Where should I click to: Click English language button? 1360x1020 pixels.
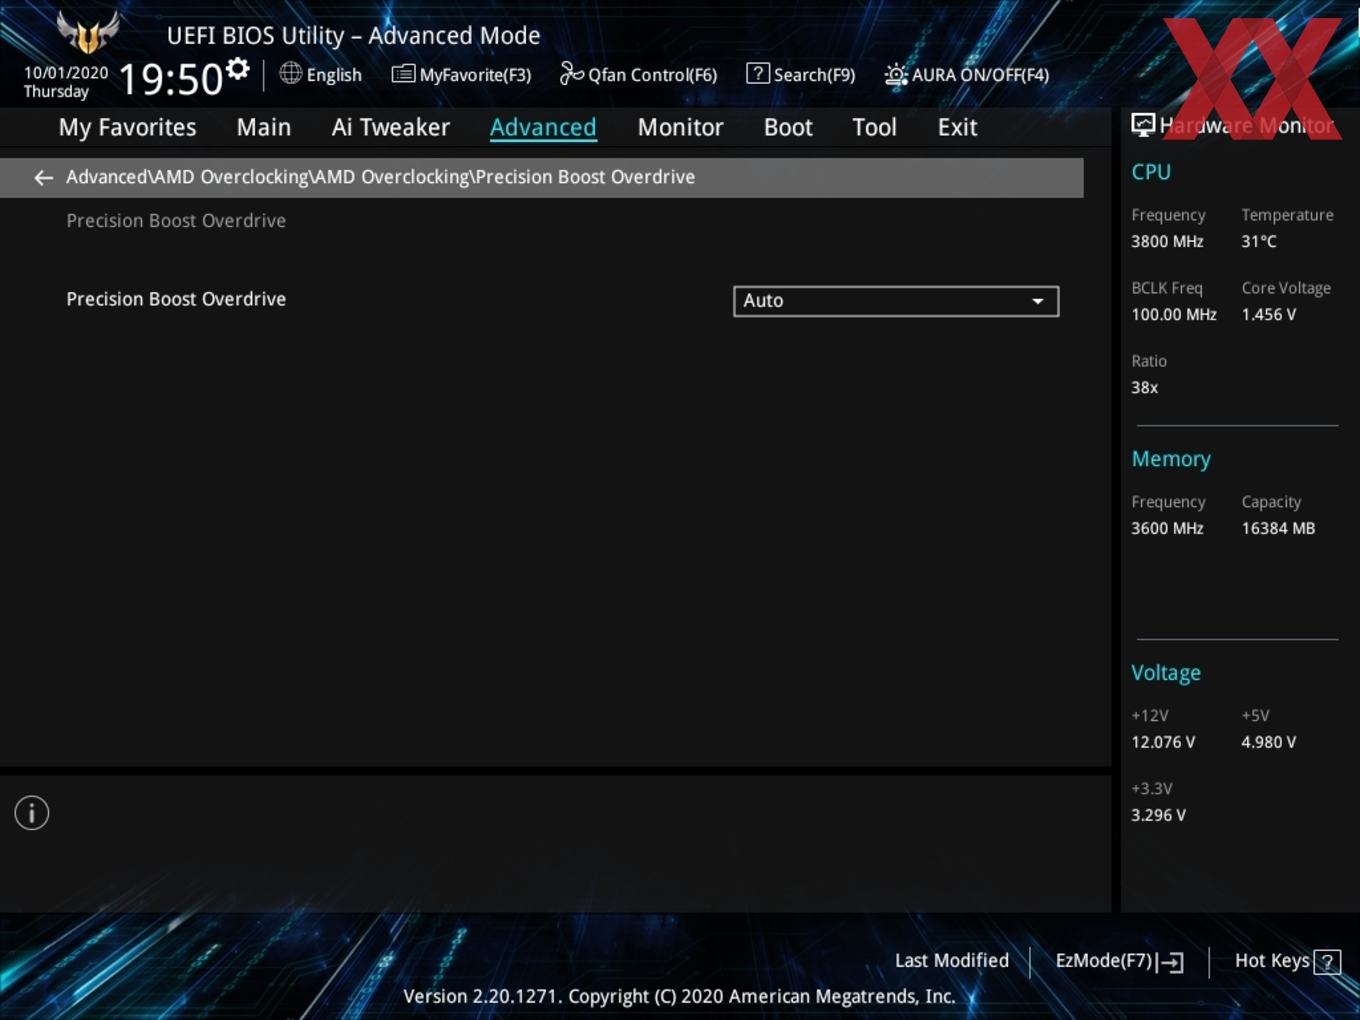pos(334,75)
